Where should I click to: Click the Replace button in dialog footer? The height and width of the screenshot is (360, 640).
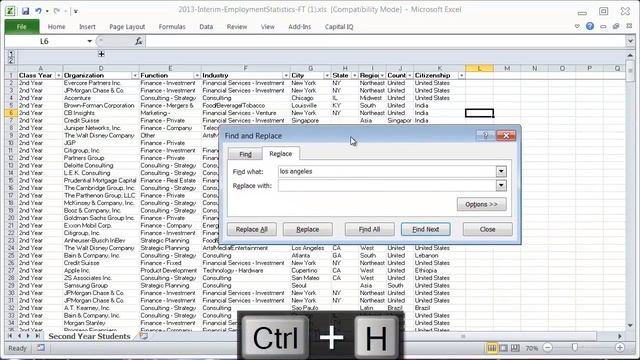[308, 229]
